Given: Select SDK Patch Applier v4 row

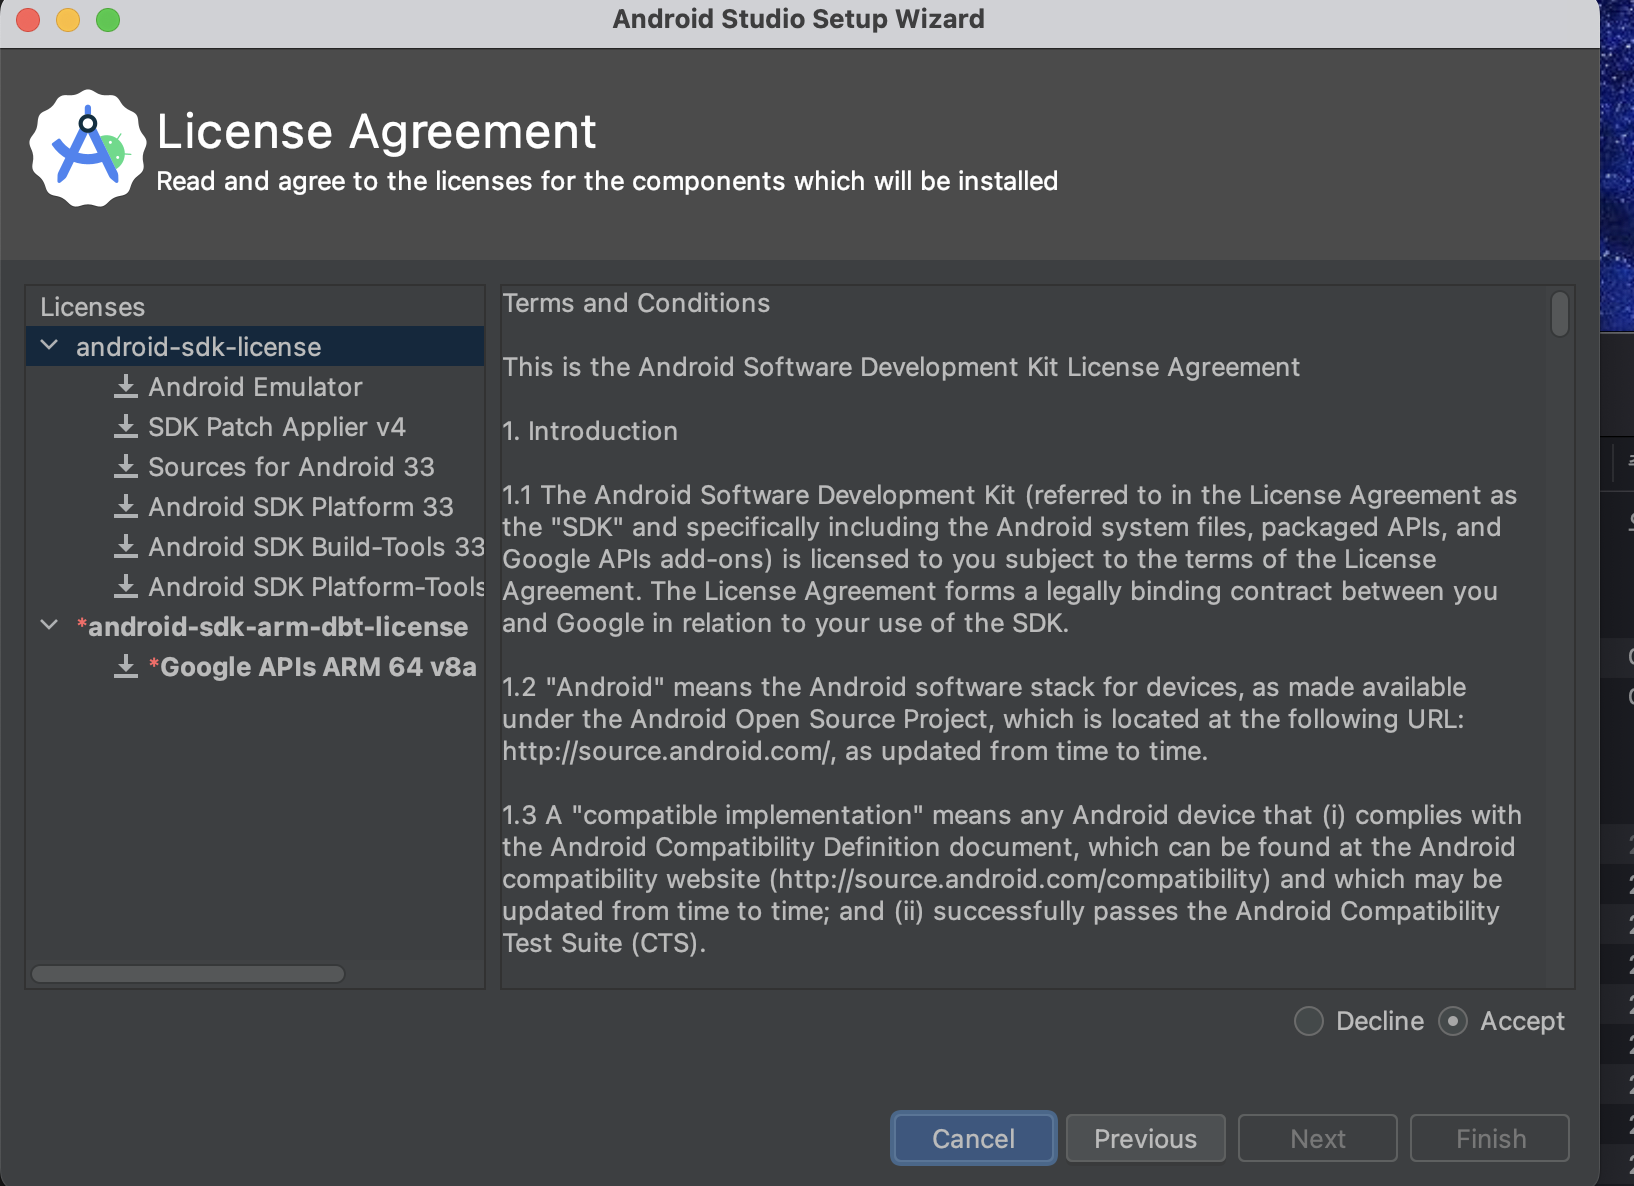Looking at the screenshot, I should click(255, 427).
